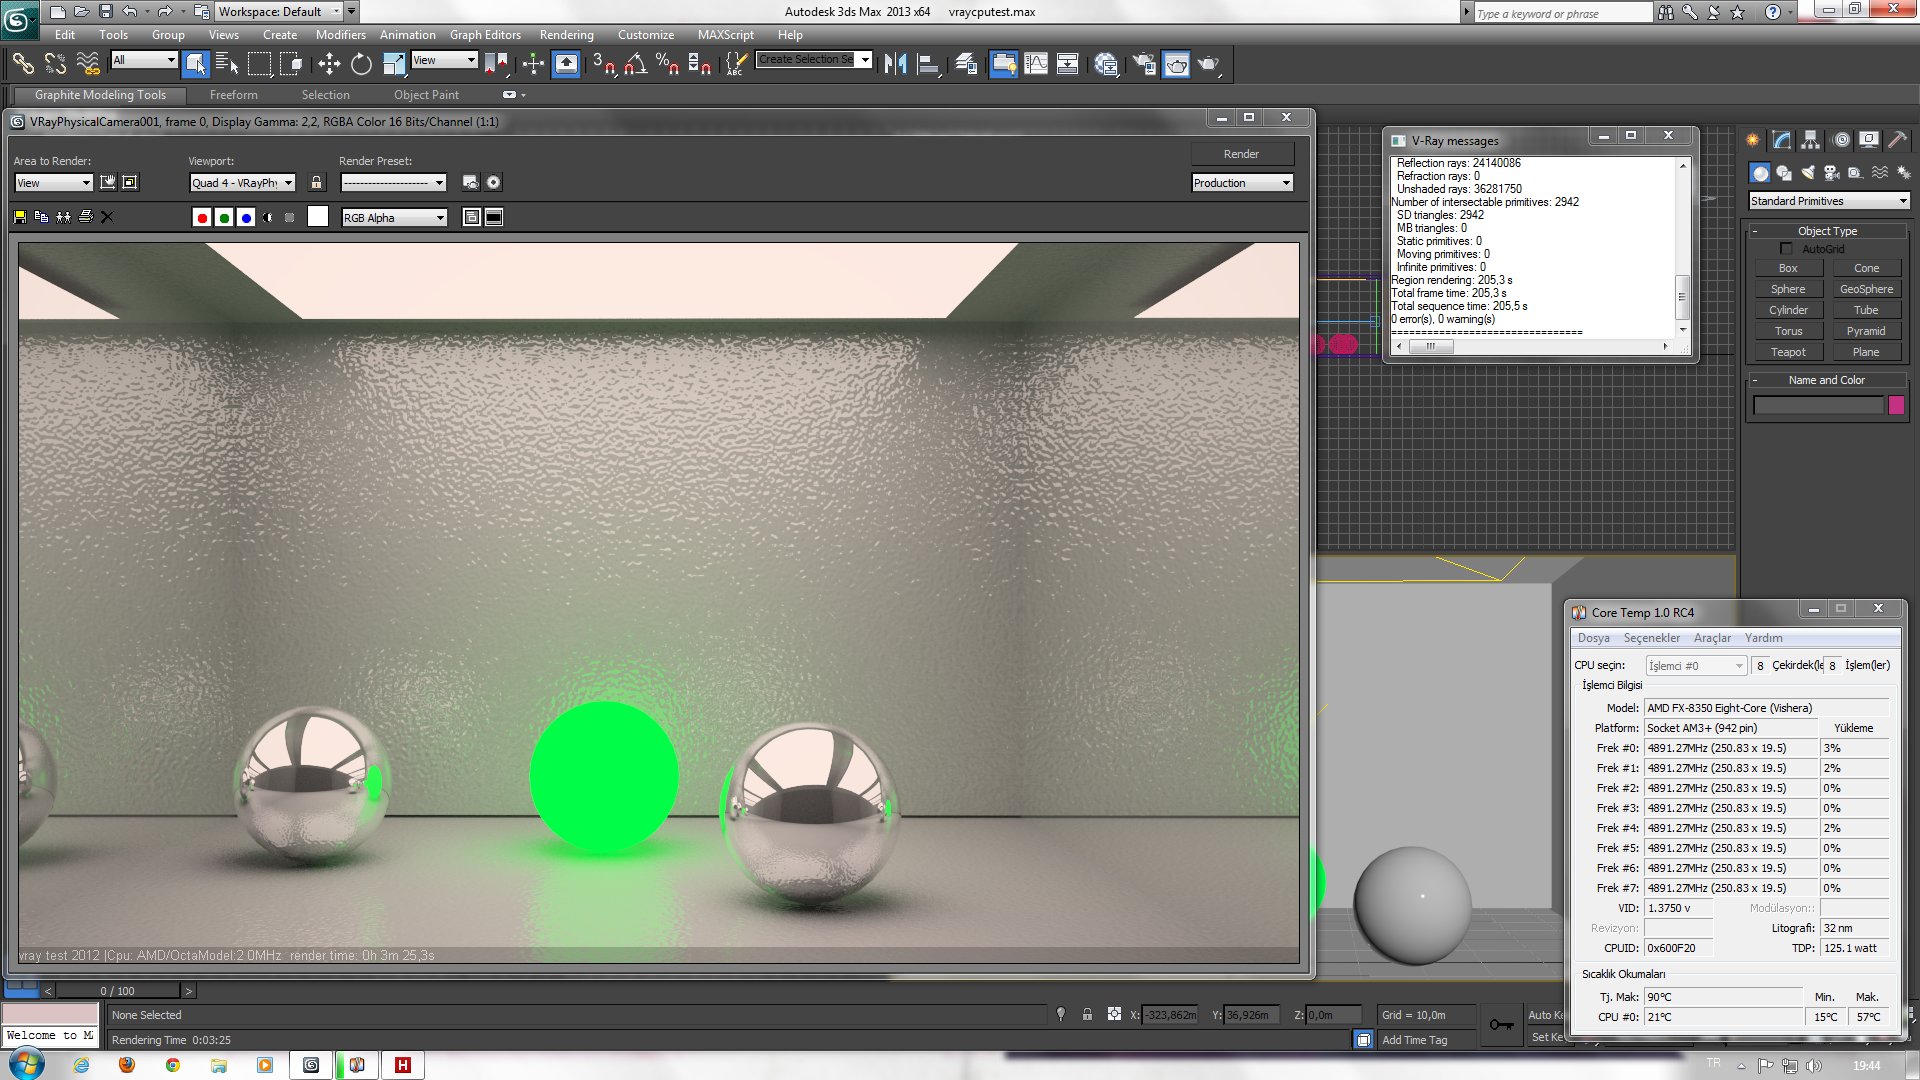Clear the rendered frame with X icon

108,217
